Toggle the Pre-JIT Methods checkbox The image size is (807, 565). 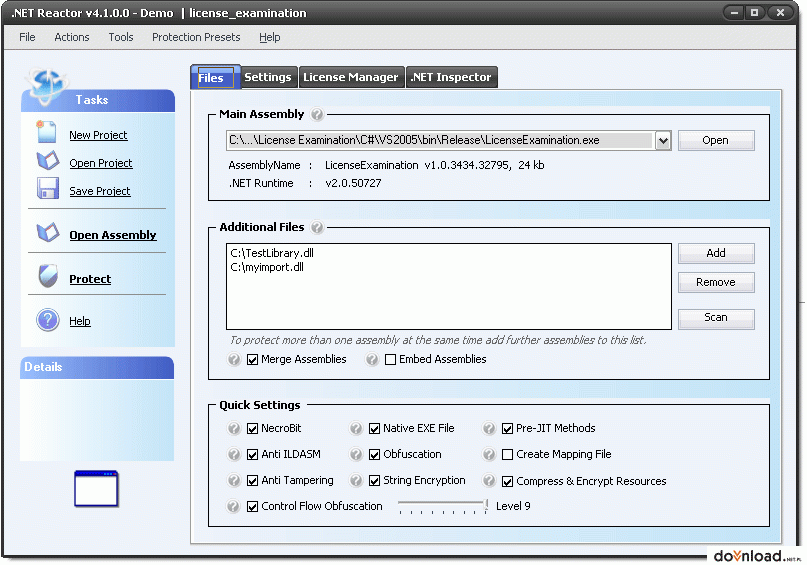507,429
